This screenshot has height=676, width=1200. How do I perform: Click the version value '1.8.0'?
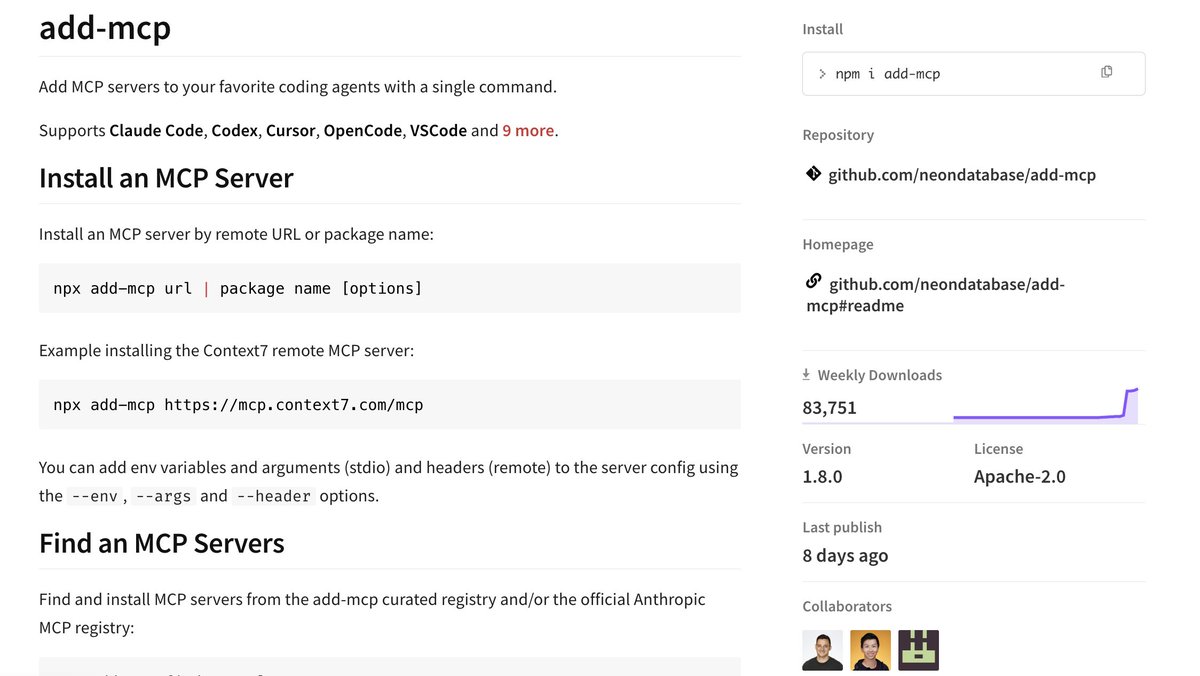click(x=822, y=477)
